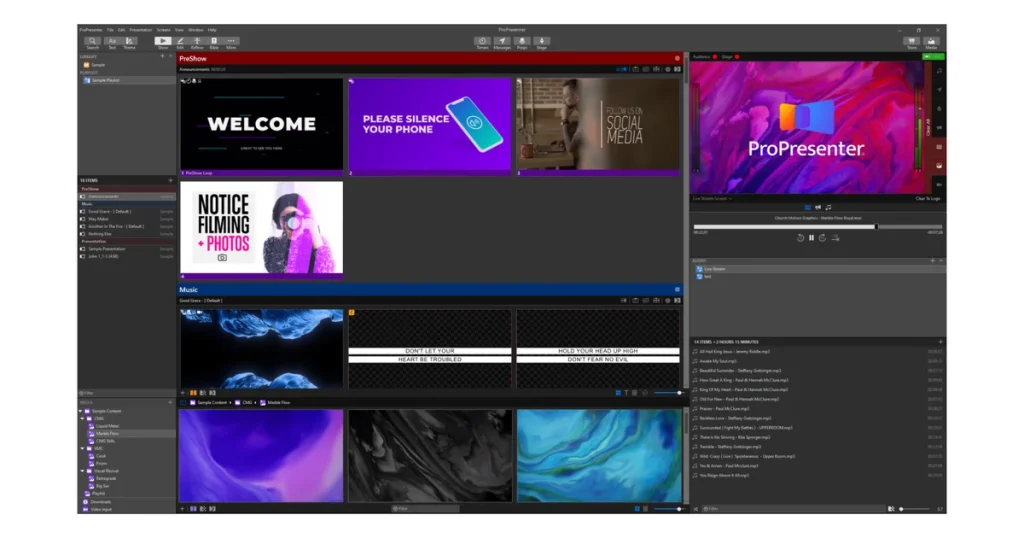Select the WELCOME slide thumbnail
The image size is (1024, 538).
click(261, 127)
